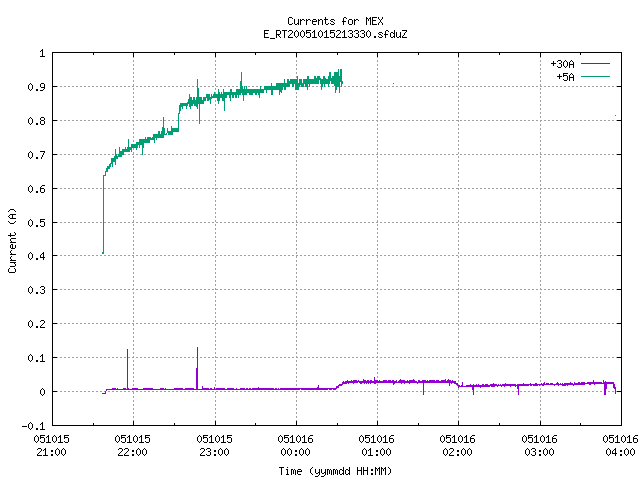The height and width of the screenshot is (480, 640).
Task: Click the x-axis label 051015 22:00
Action: (133, 445)
